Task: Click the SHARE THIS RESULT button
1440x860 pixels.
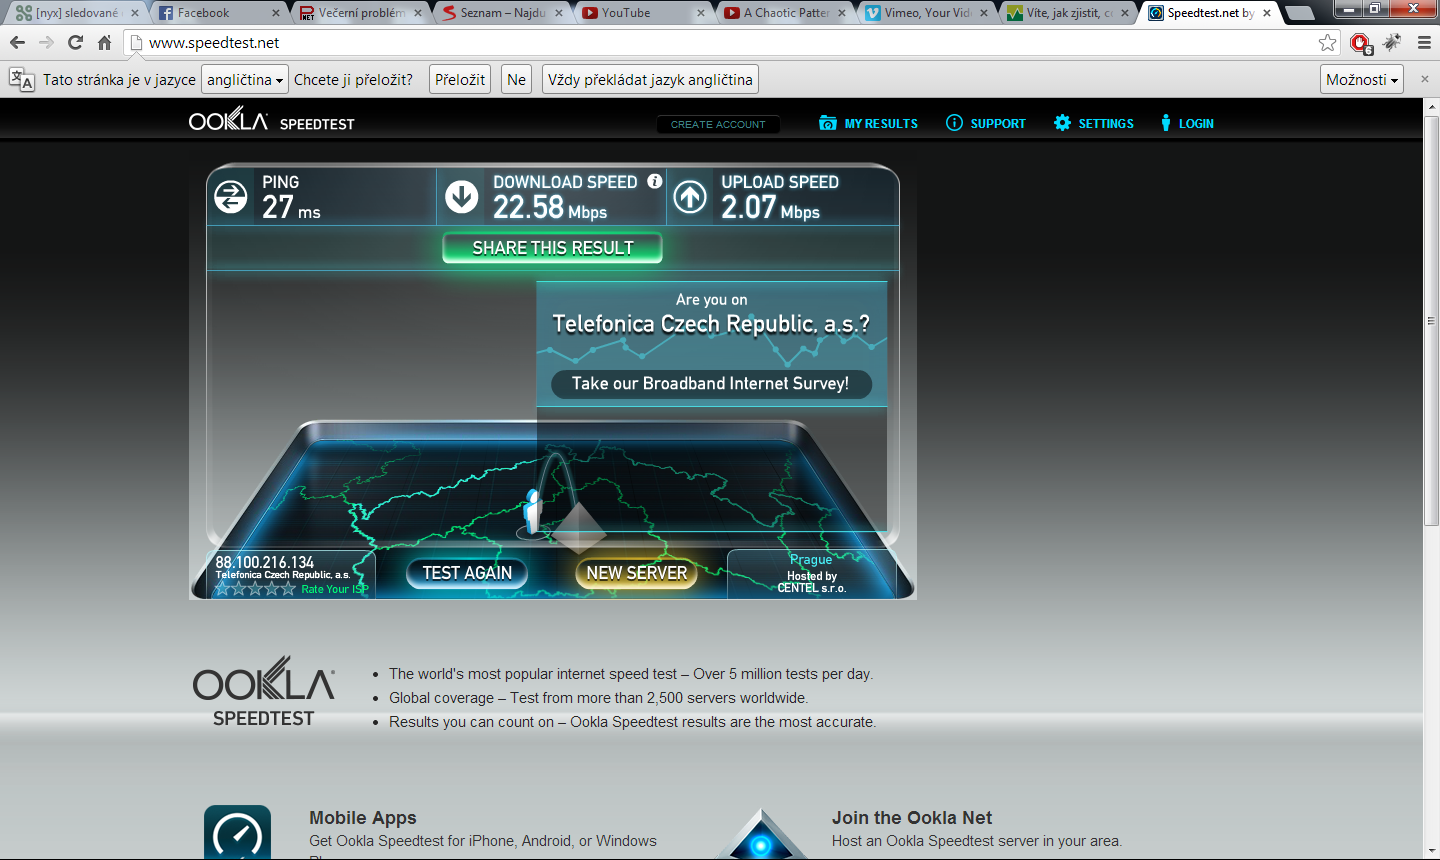Action: [553, 248]
